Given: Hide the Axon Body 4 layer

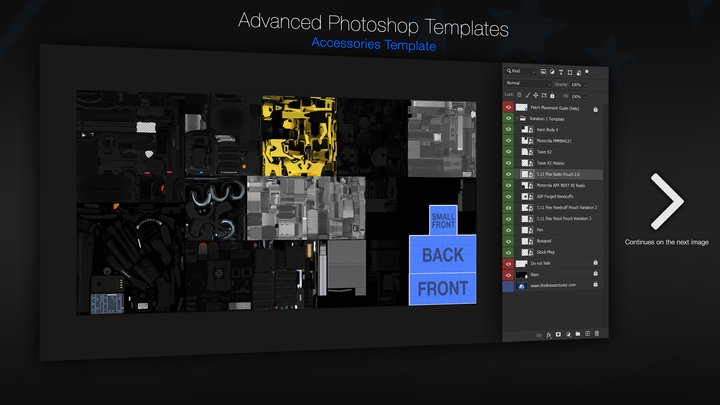Looking at the screenshot, I should pyautogui.click(x=508, y=129).
